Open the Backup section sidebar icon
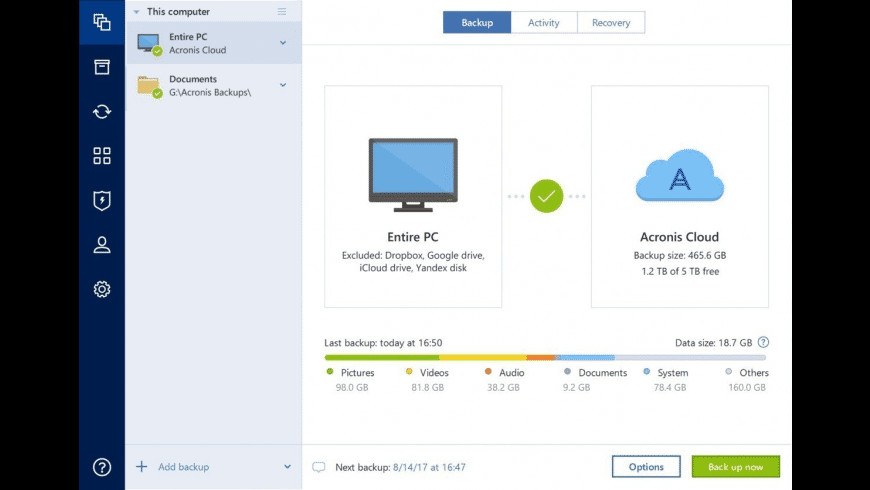 pos(102,22)
